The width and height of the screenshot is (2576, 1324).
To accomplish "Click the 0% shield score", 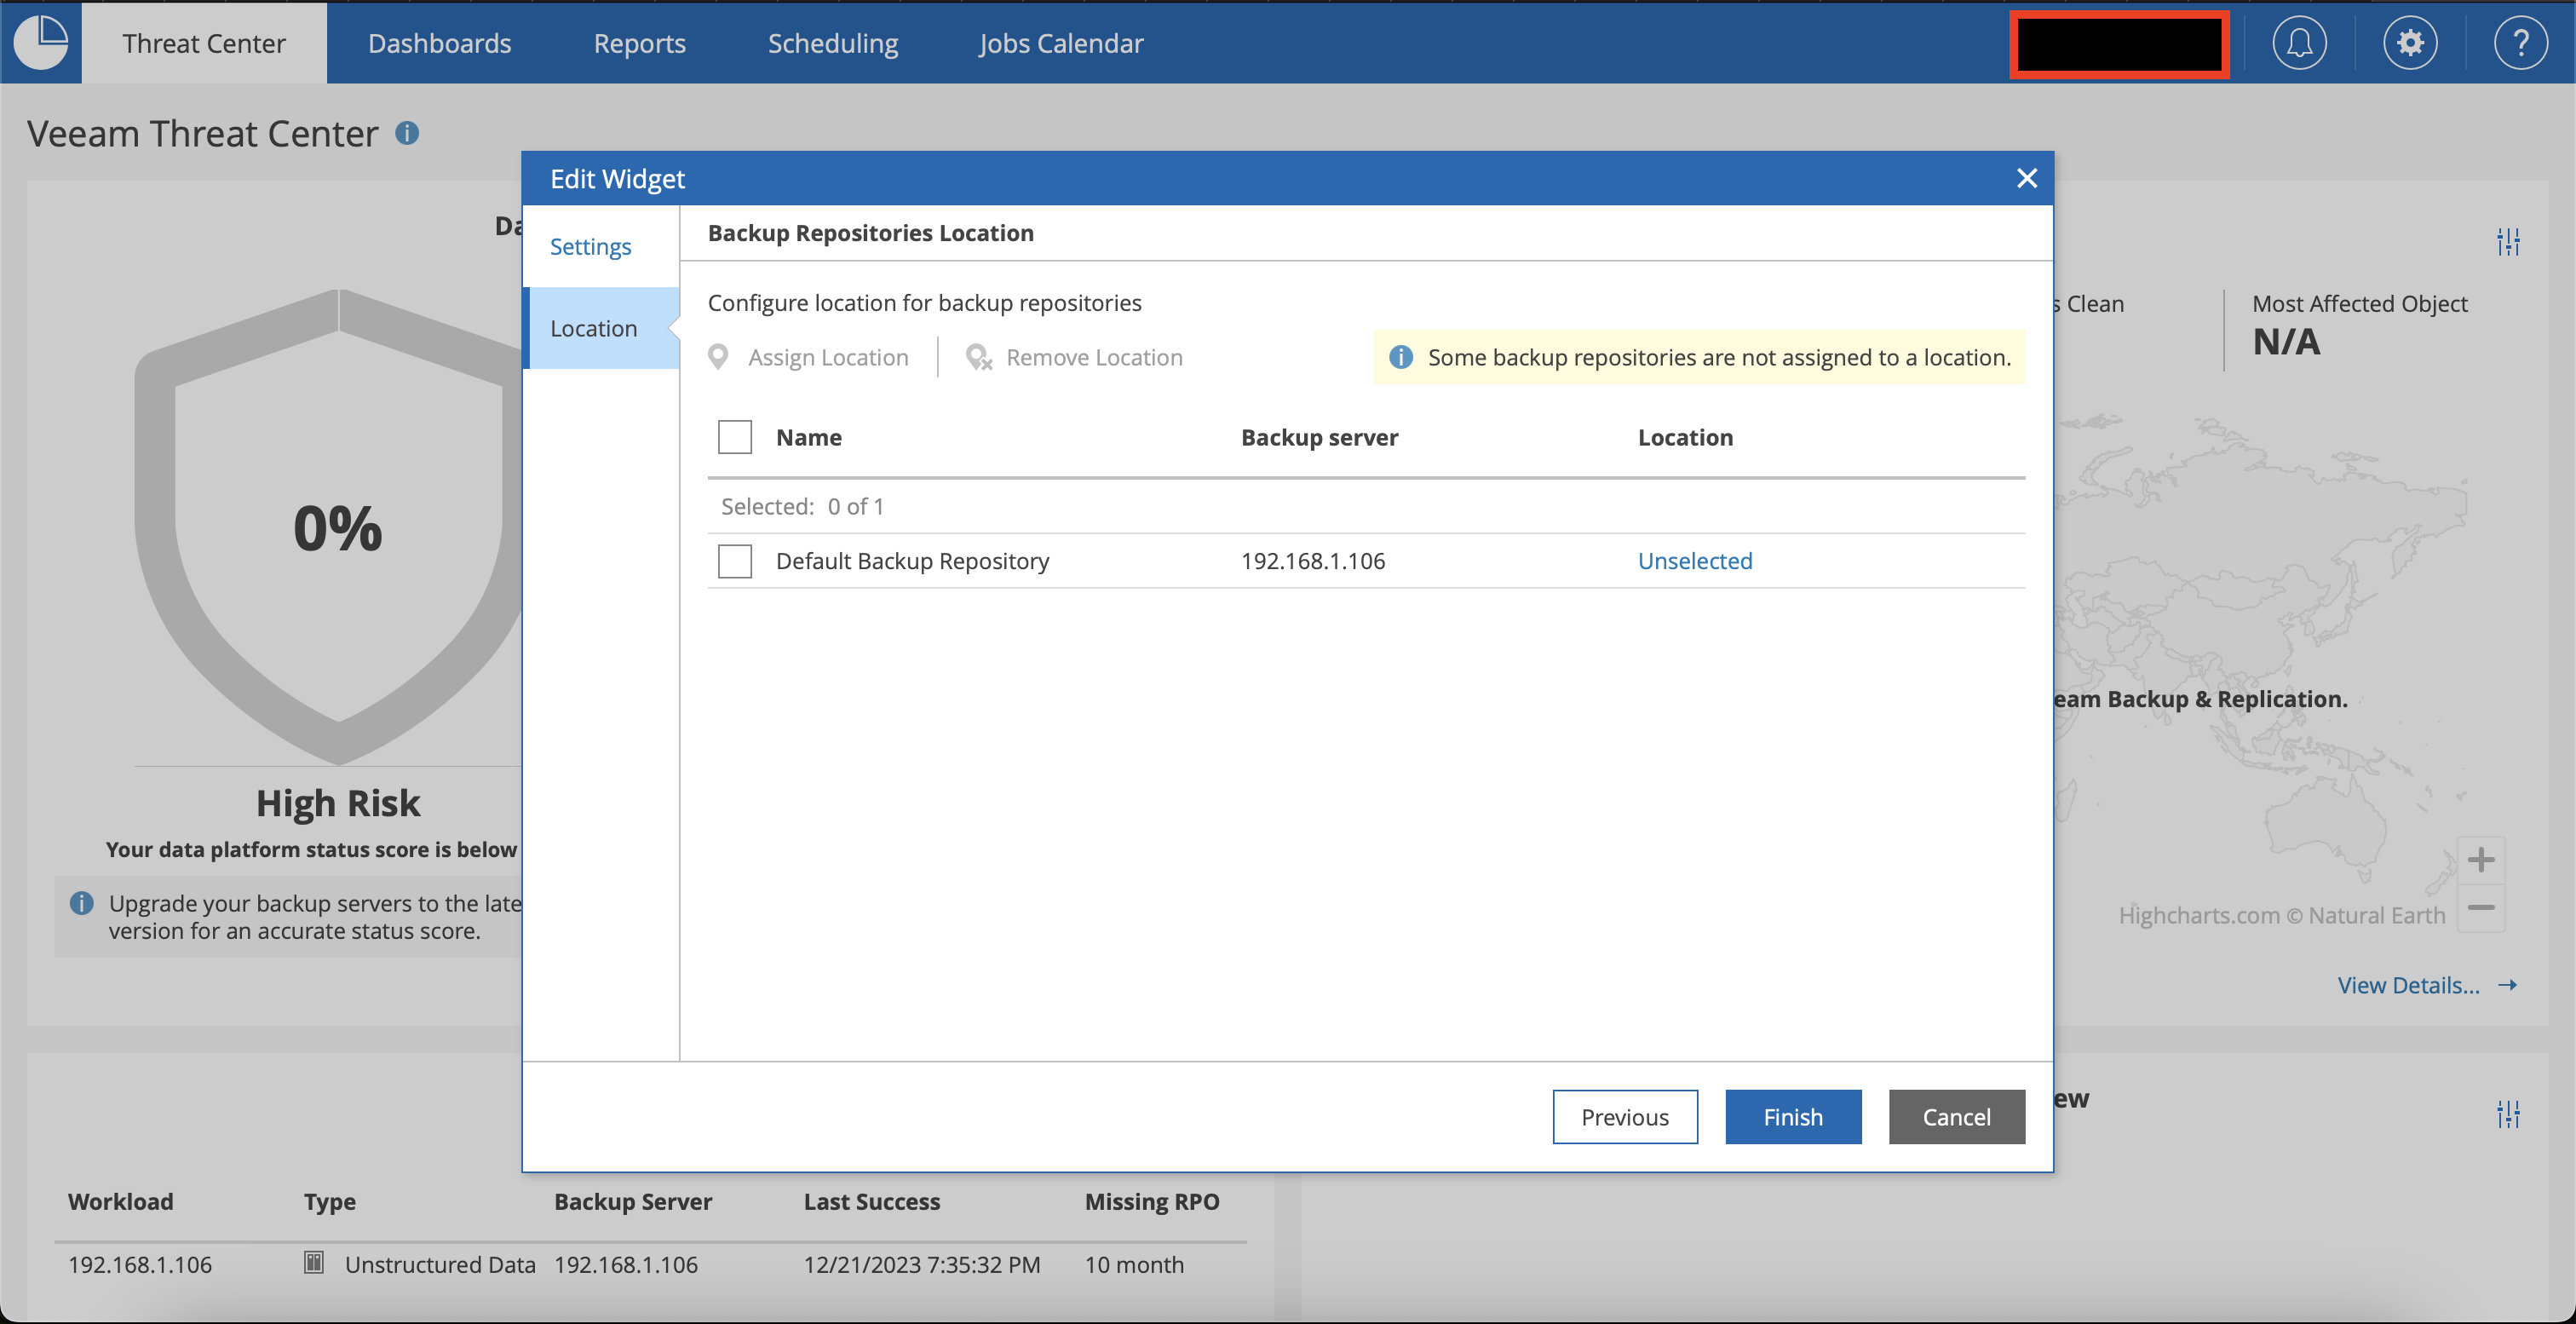I will (x=337, y=528).
